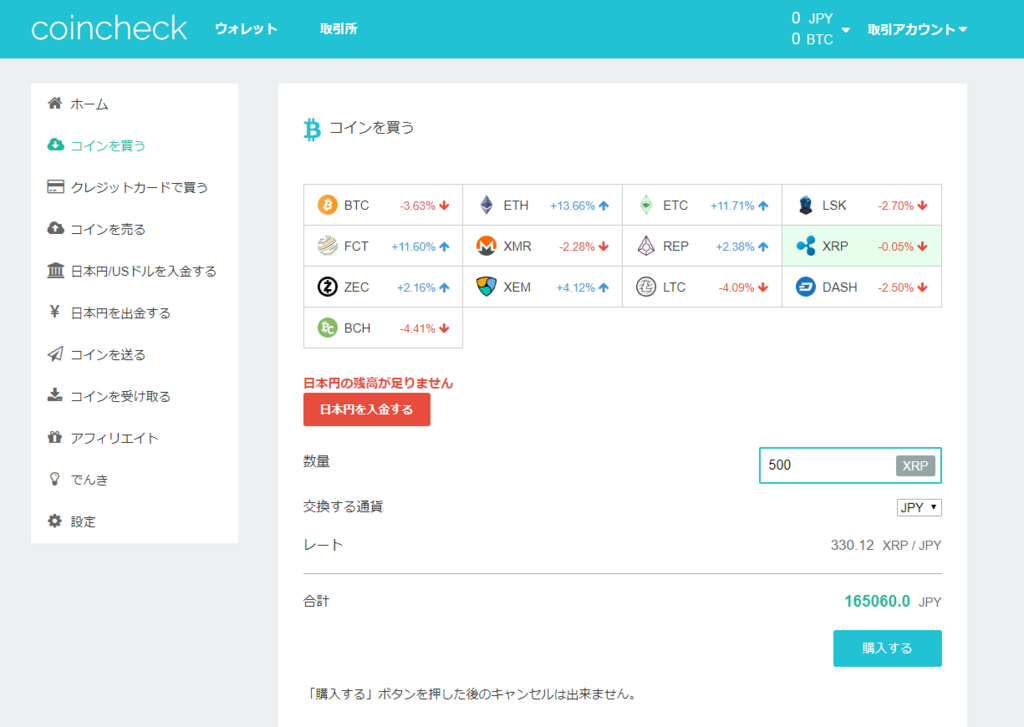
Task: Open the JPY exchange currency select box
Action: tap(919, 507)
